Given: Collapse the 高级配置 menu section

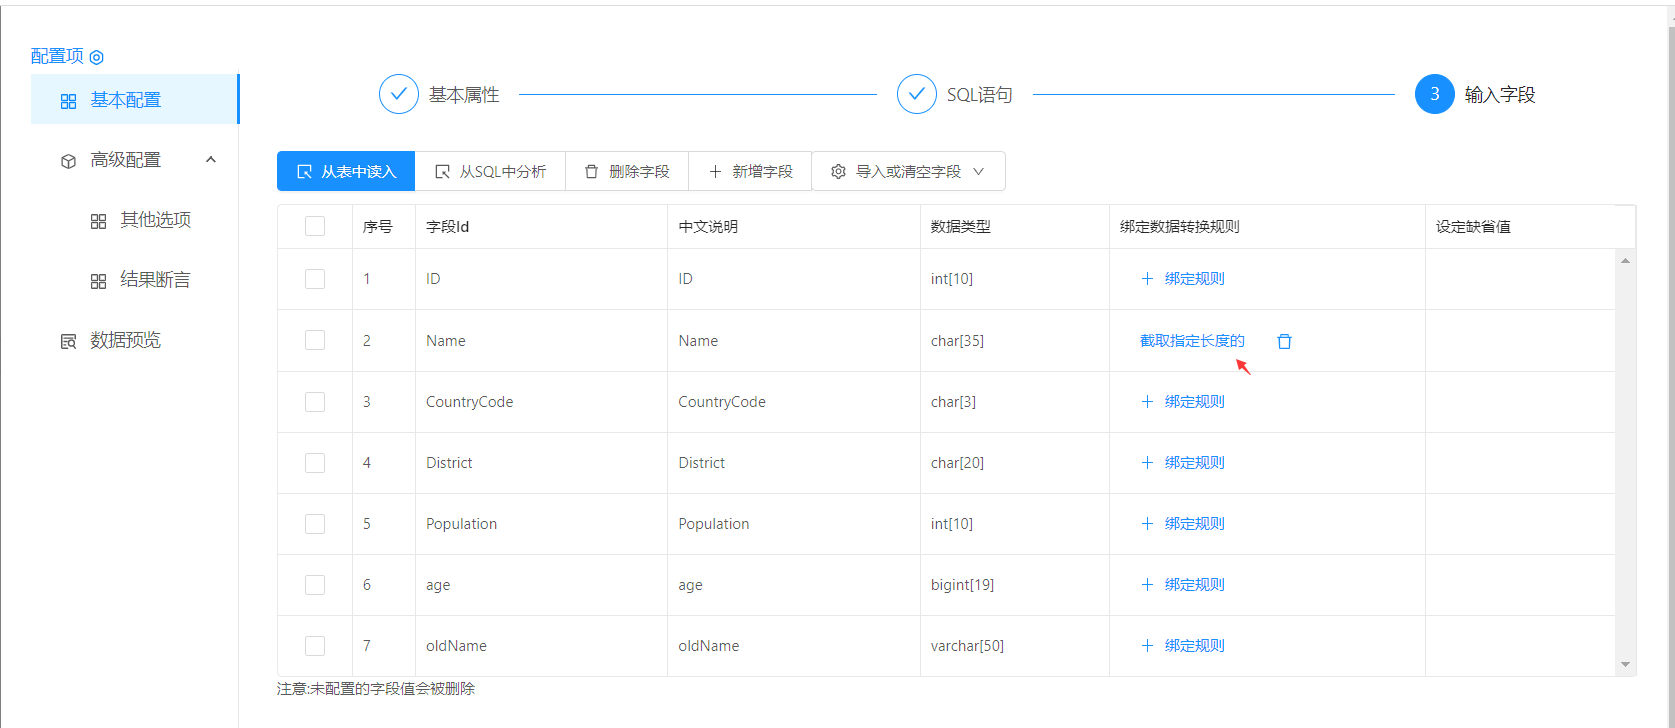Looking at the screenshot, I should coord(210,160).
